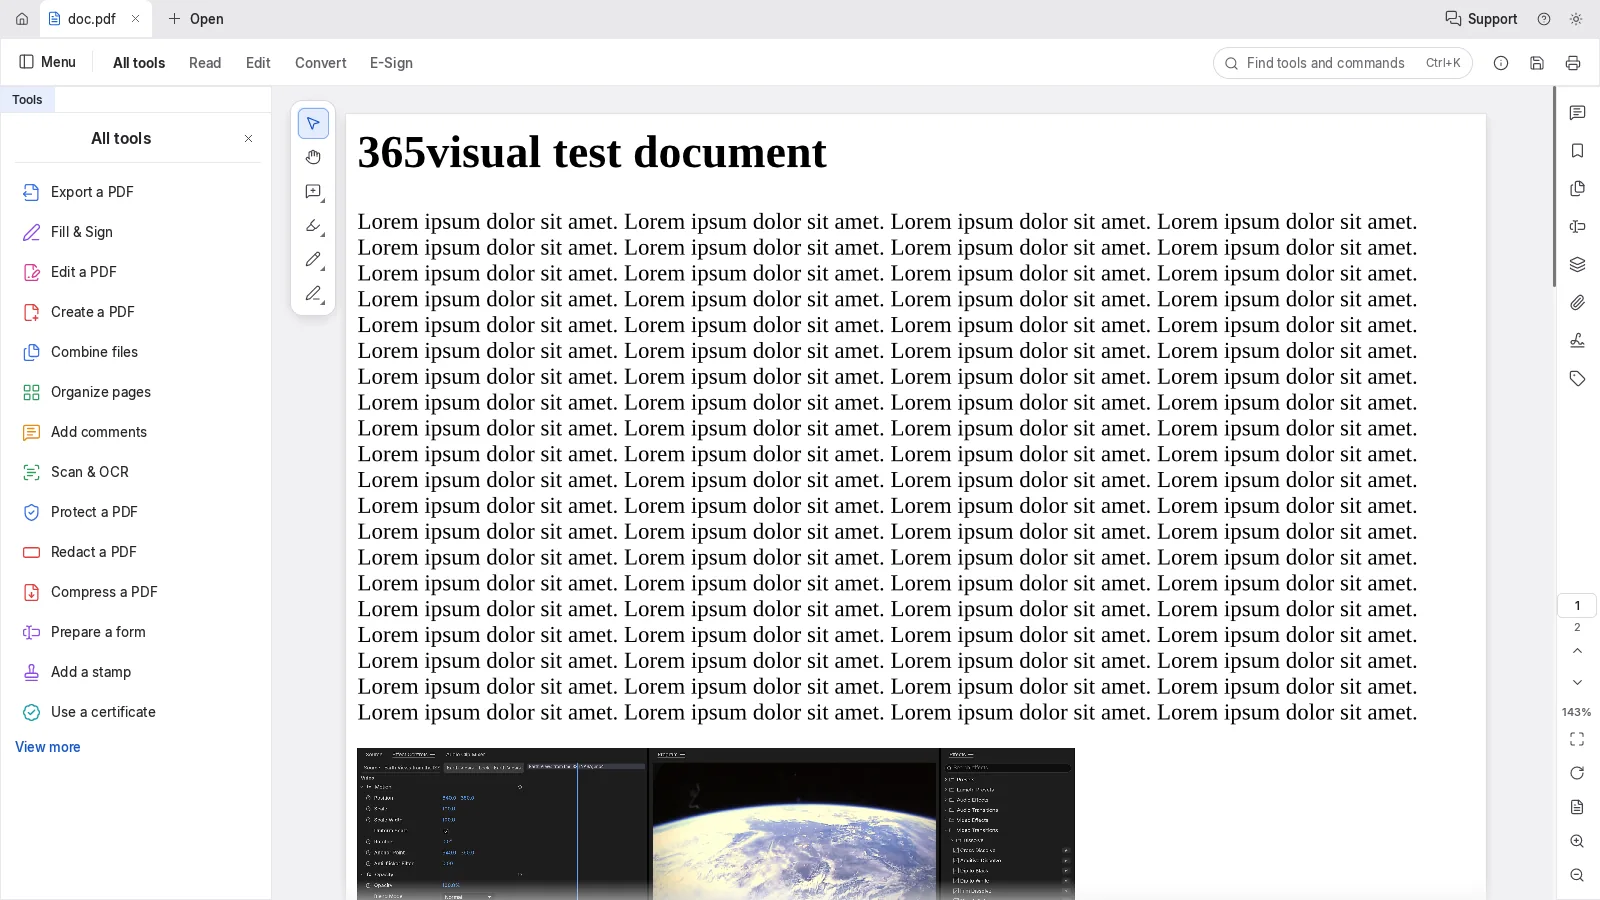Go to next page arrow
Screen dimensions: 1600x900
[x=1577, y=683]
